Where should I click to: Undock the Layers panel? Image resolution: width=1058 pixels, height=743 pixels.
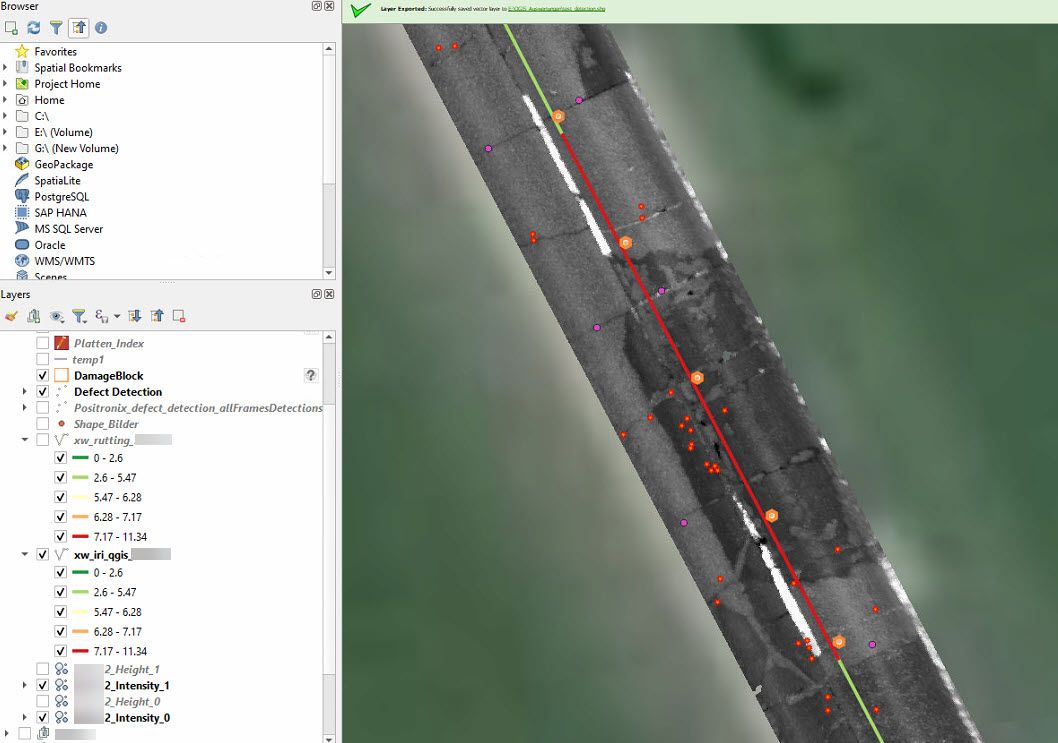(316, 294)
